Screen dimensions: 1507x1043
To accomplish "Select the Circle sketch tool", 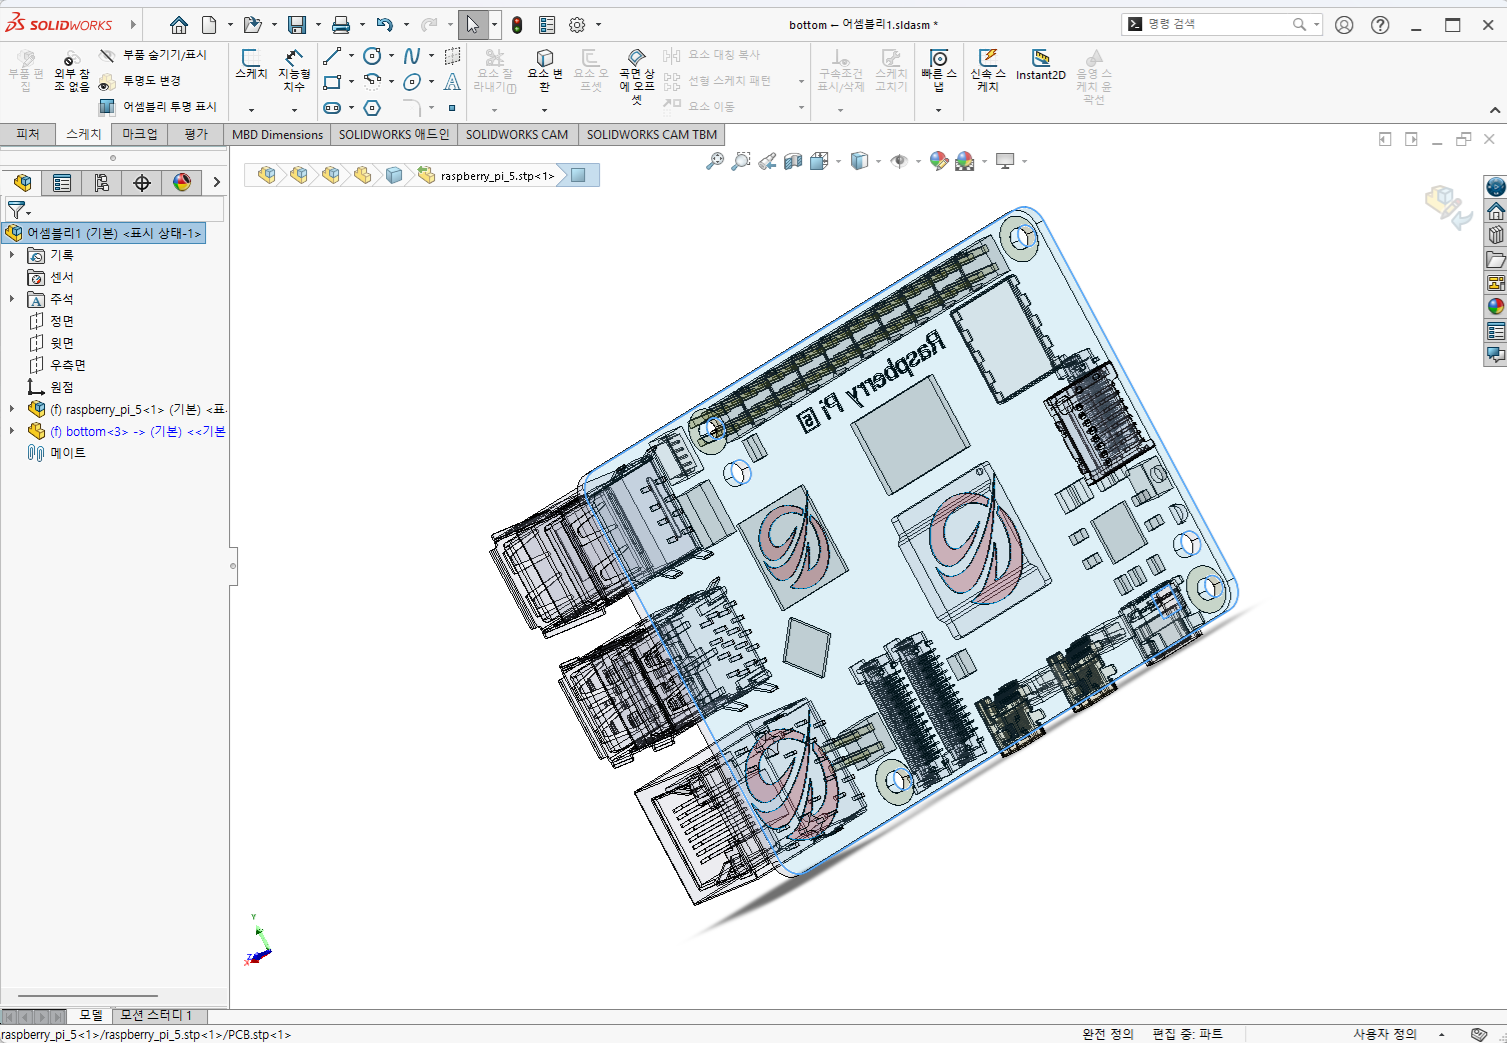I will click(x=372, y=56).
